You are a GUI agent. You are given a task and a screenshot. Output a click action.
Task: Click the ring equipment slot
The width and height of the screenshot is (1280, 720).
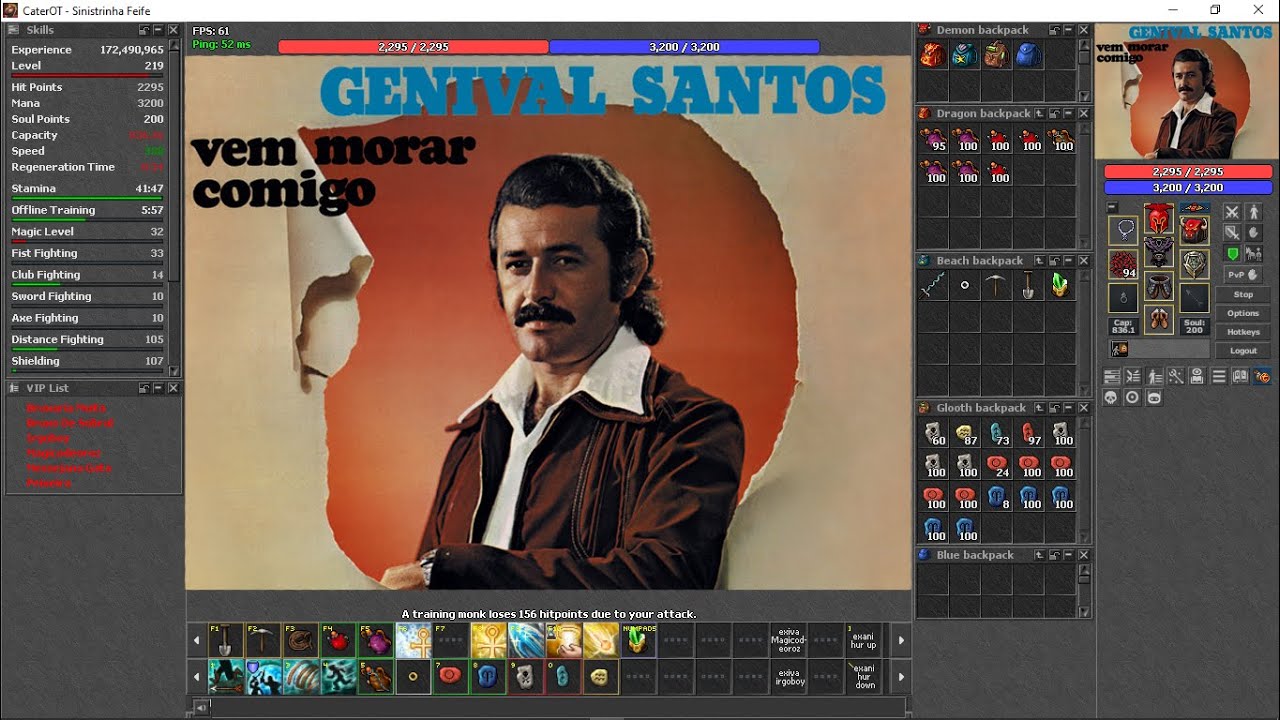[1124, 298]
